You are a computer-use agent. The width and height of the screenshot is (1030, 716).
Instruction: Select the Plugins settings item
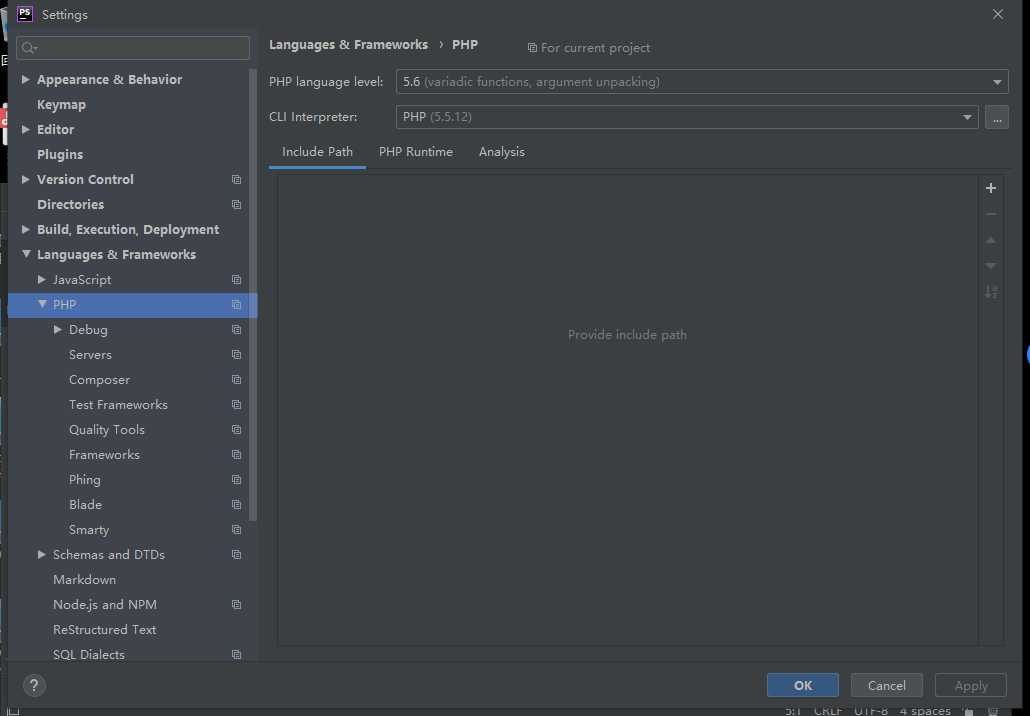coord(60,155)
